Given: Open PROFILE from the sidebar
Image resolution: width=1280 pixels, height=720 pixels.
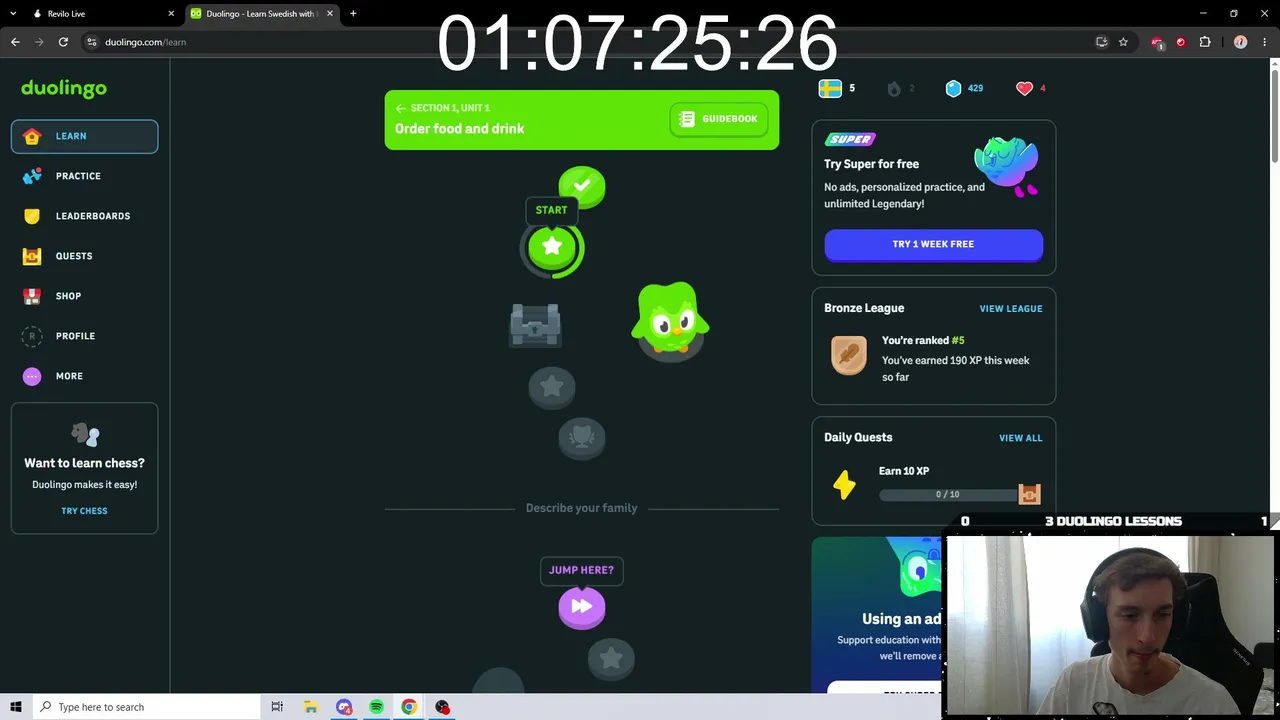Looking at the screenshot, I should tap(84, 336).
